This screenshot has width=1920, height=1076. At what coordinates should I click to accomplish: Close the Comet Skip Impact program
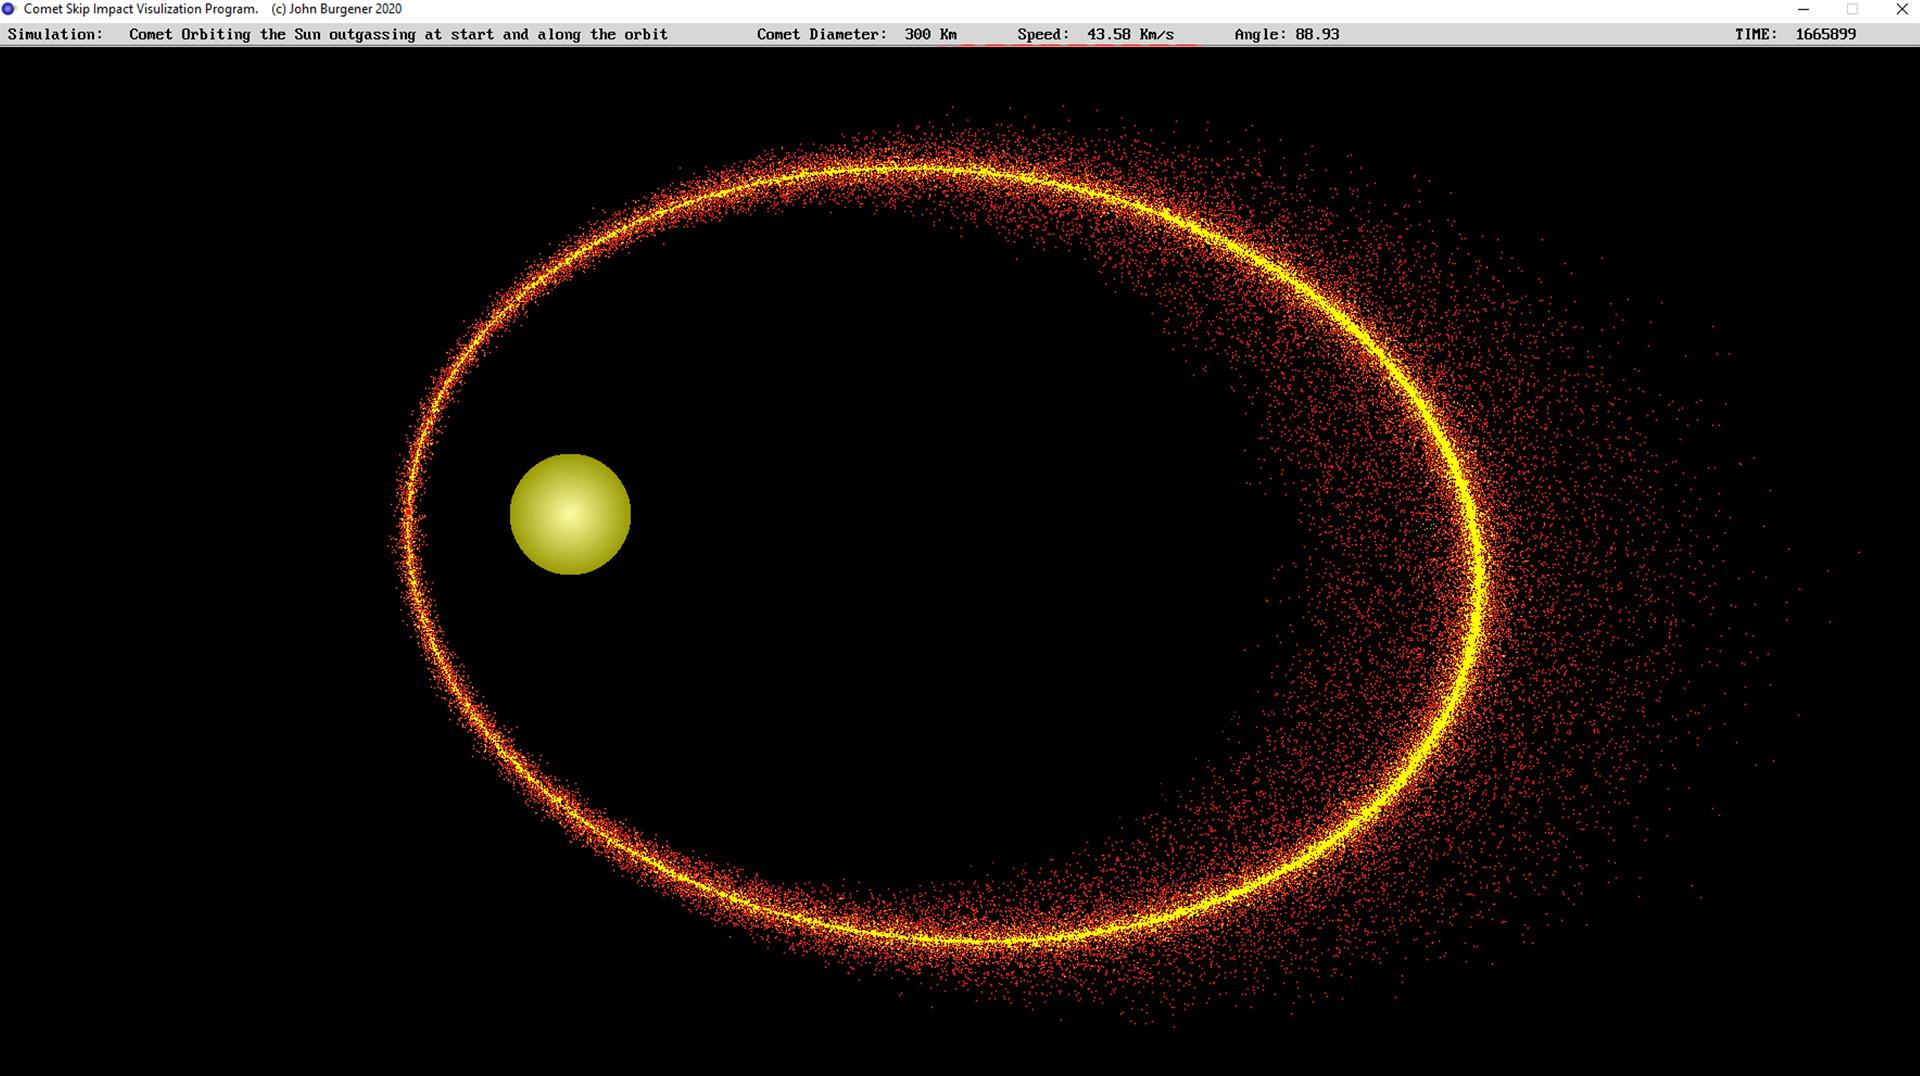[1901, 9]
